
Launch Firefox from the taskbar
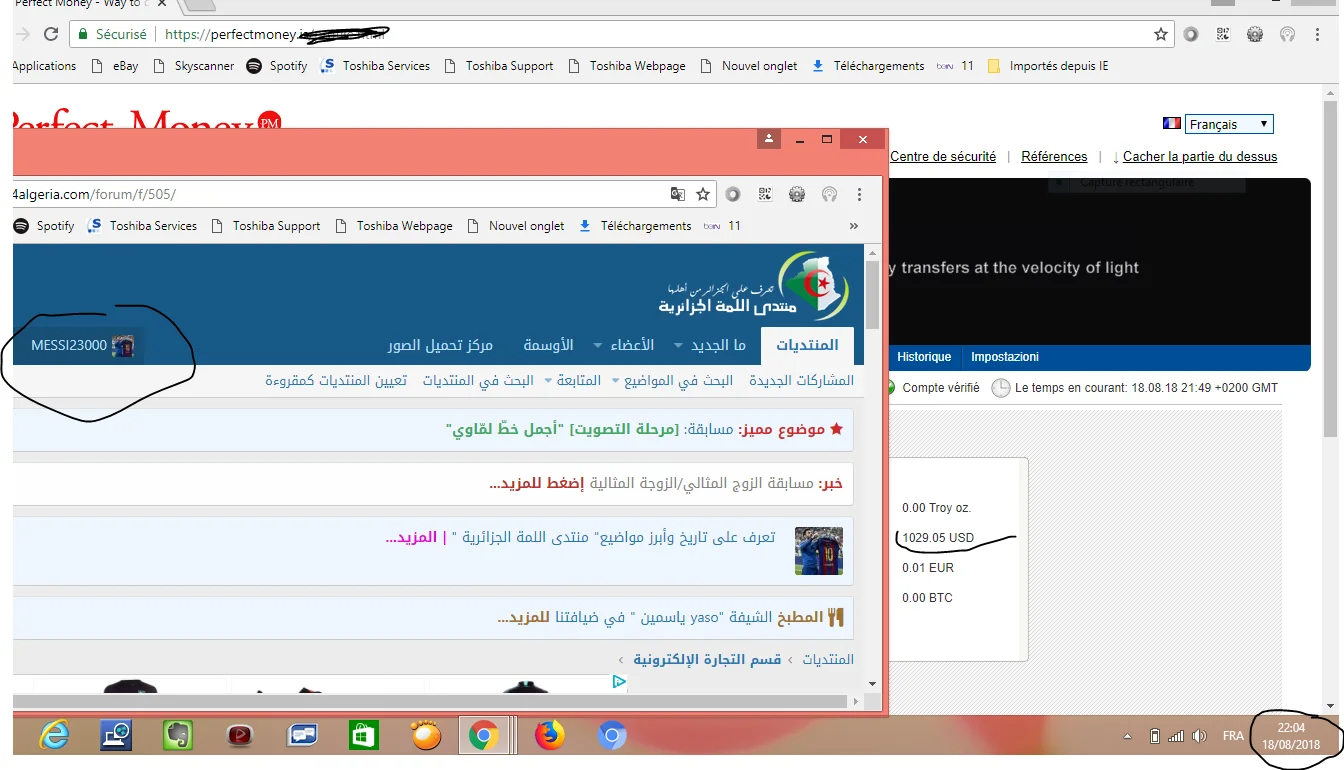[x=549, y=737]
